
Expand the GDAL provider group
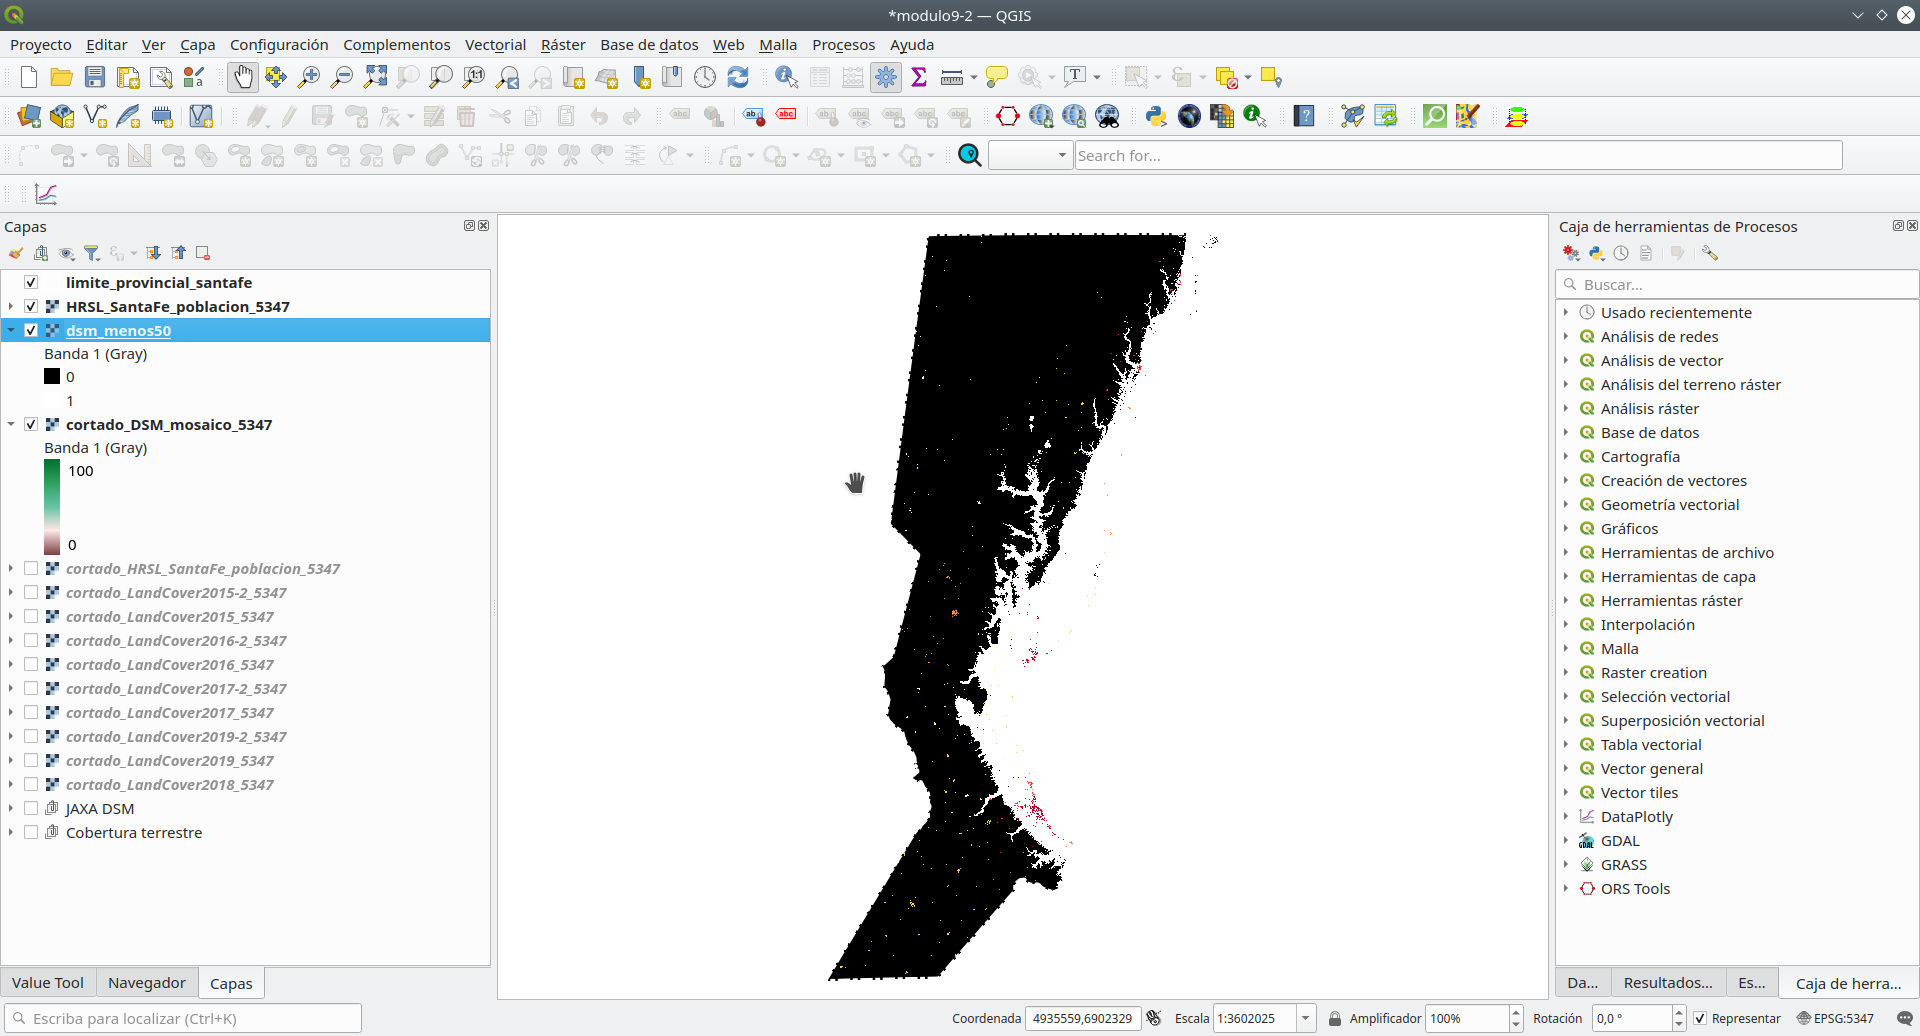[x=1566, y=840]
